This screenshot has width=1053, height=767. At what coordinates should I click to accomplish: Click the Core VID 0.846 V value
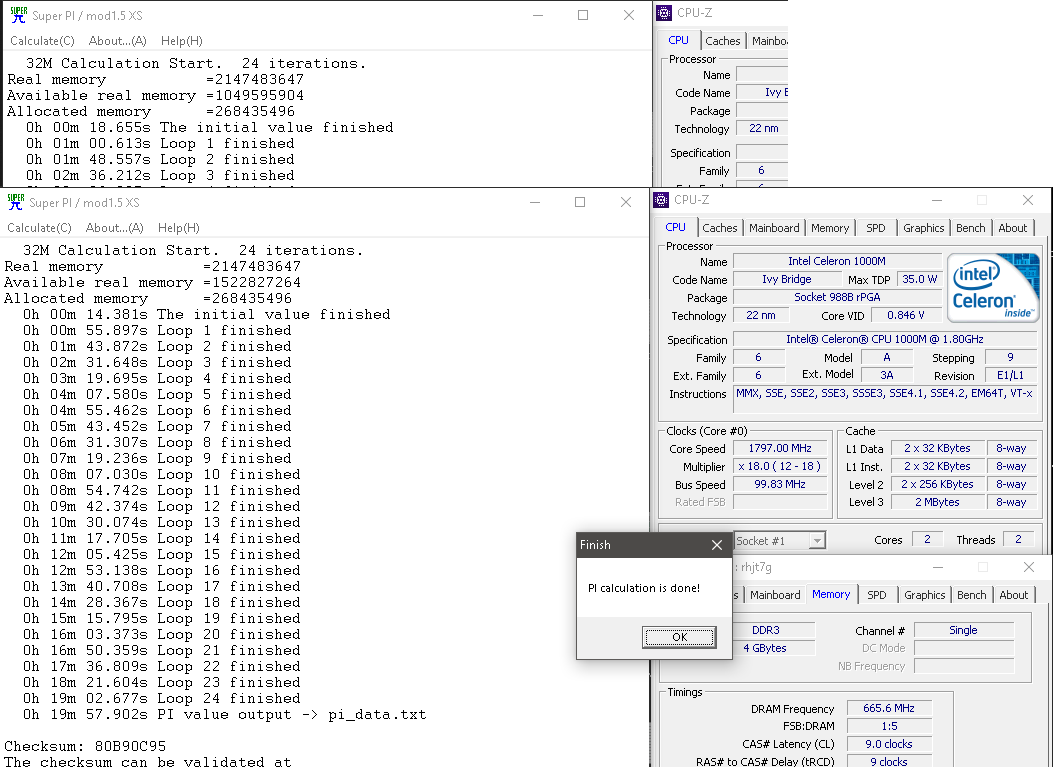click(906, 315)
